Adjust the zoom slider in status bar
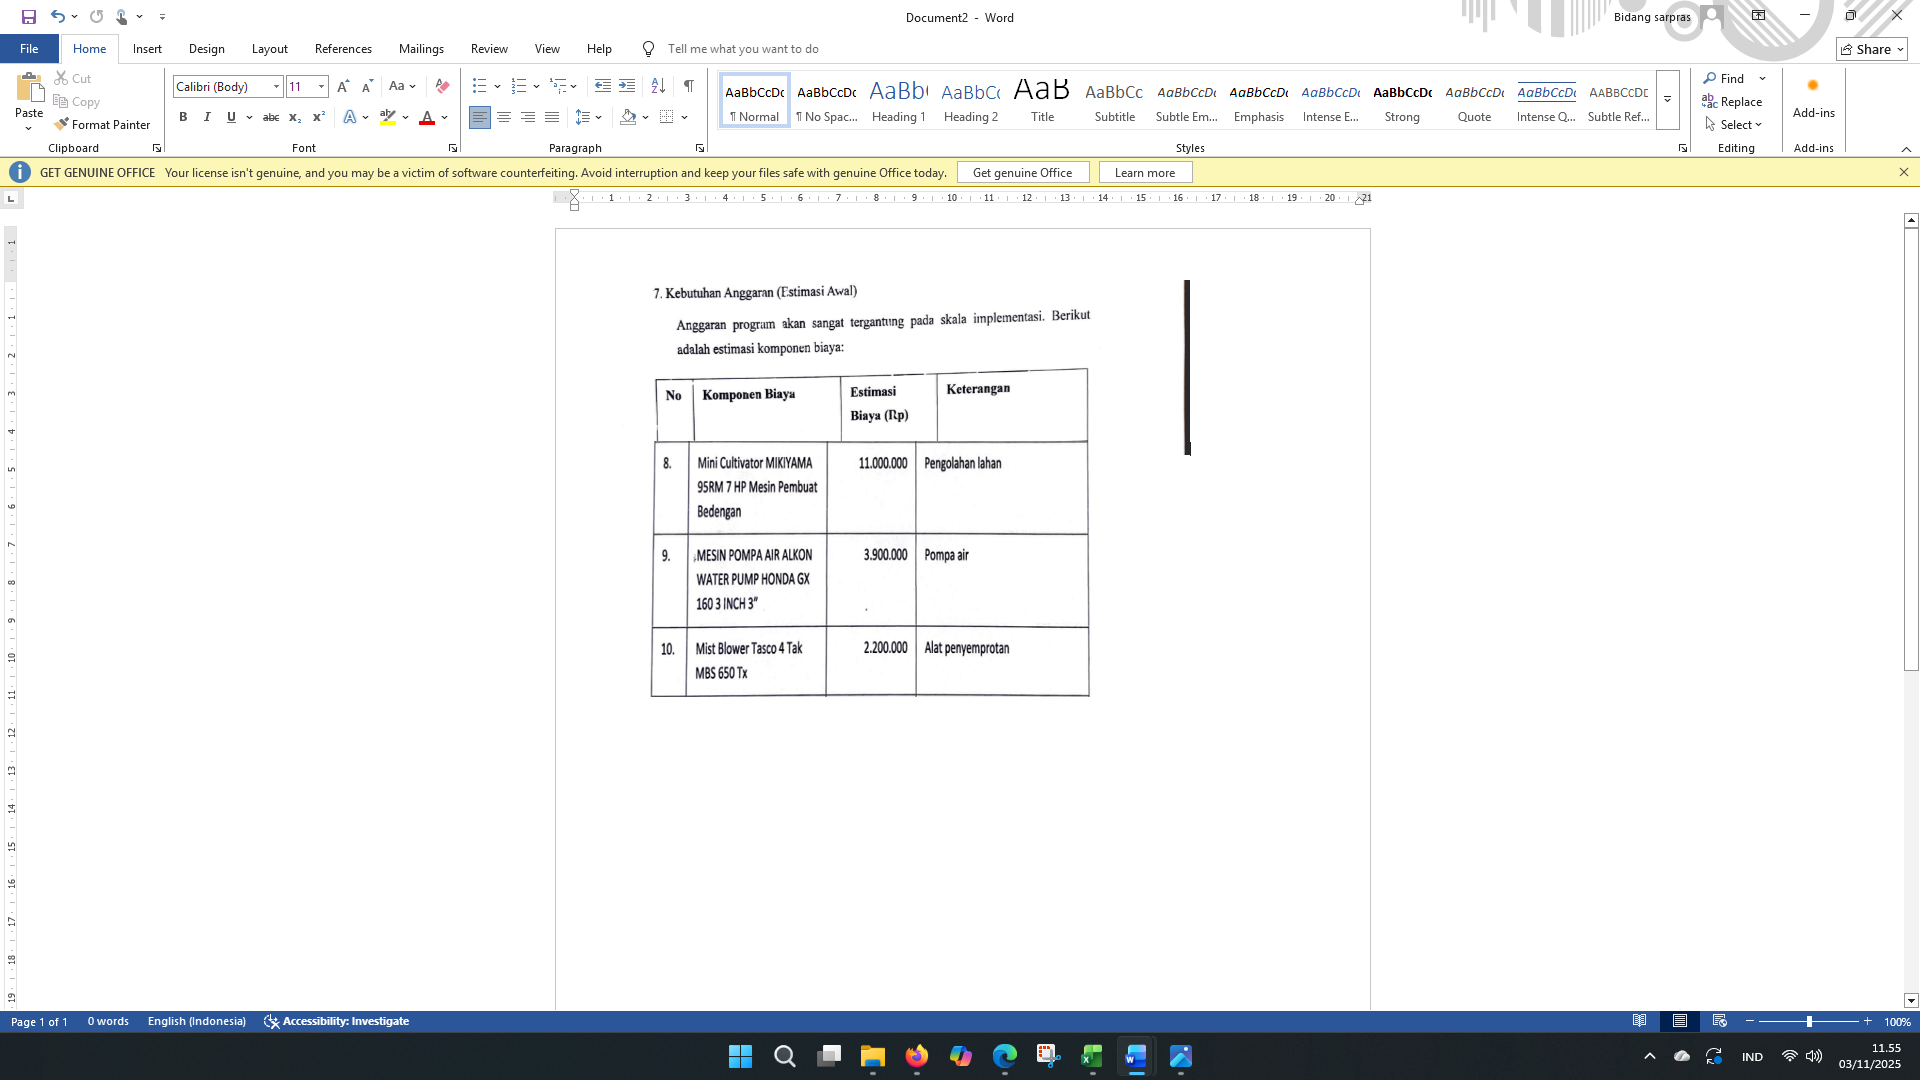The height and width of the screenshot is (1080, 1920). [1809, 1021]
